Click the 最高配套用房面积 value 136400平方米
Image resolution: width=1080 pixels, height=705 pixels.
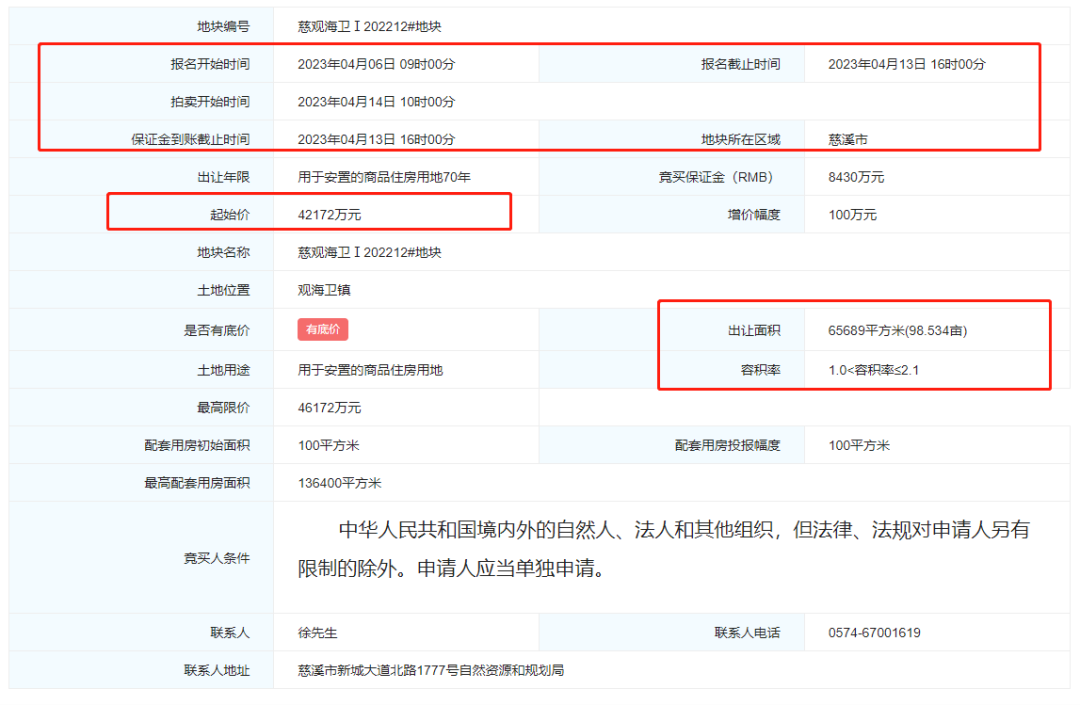[340, 483]
